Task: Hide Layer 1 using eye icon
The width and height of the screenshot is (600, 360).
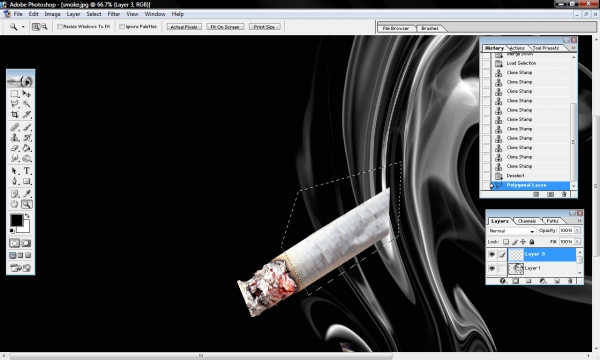Action: click(492, 269)
